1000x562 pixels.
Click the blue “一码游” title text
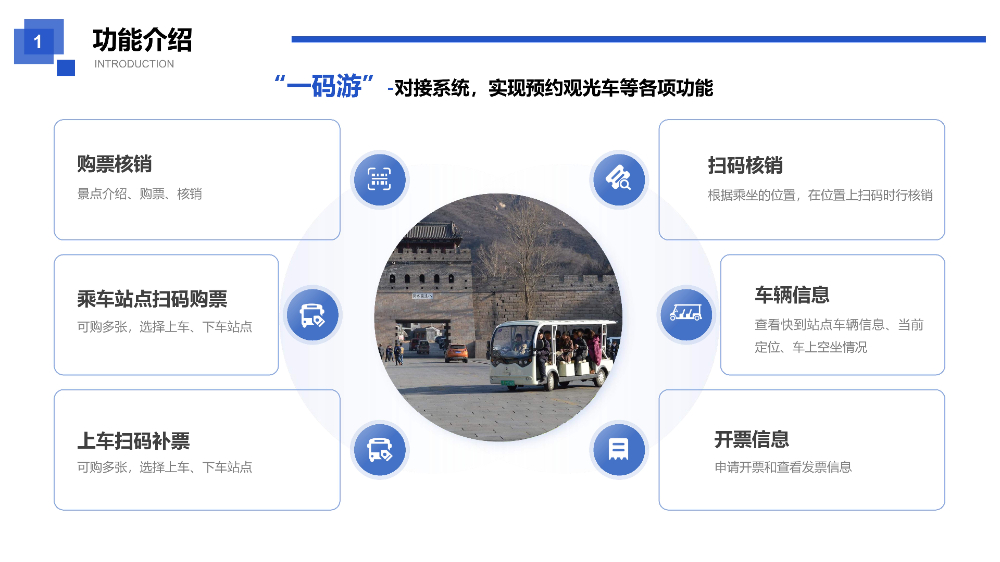[324, 86]
